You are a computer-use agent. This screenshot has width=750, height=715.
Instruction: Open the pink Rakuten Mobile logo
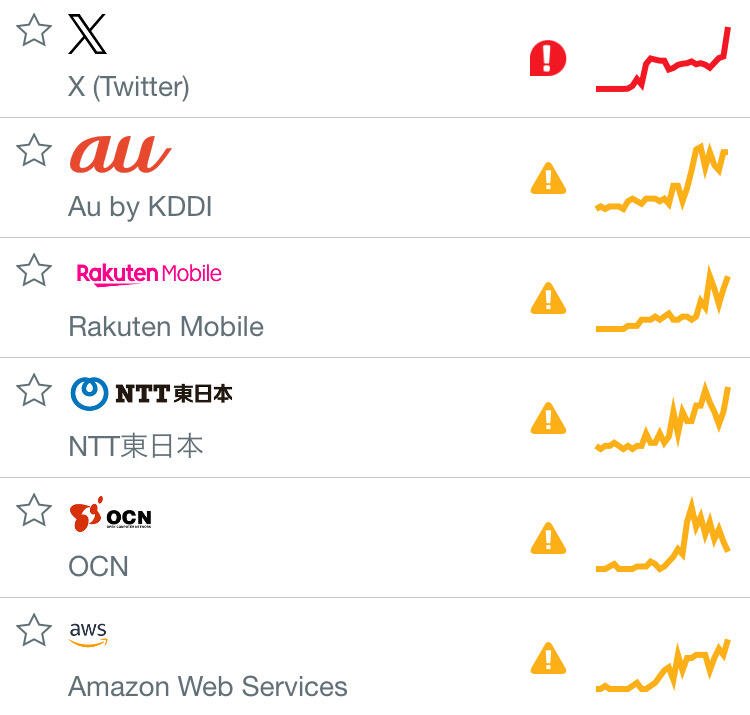point(149,275)
